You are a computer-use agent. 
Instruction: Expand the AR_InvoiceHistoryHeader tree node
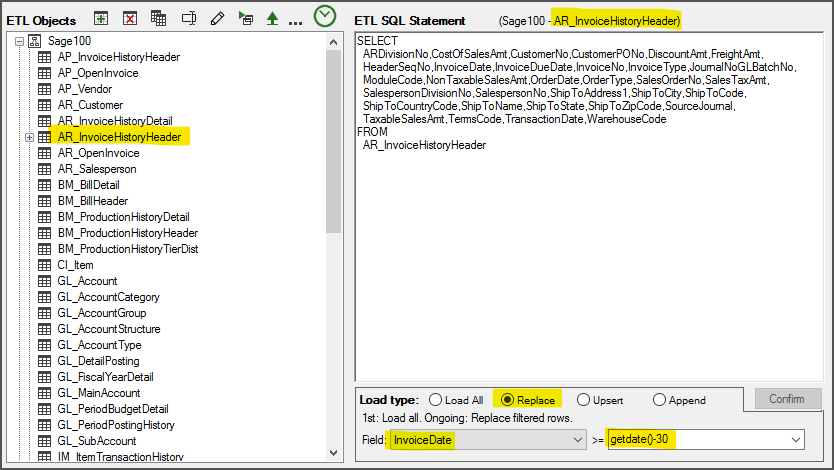point(30,137)
